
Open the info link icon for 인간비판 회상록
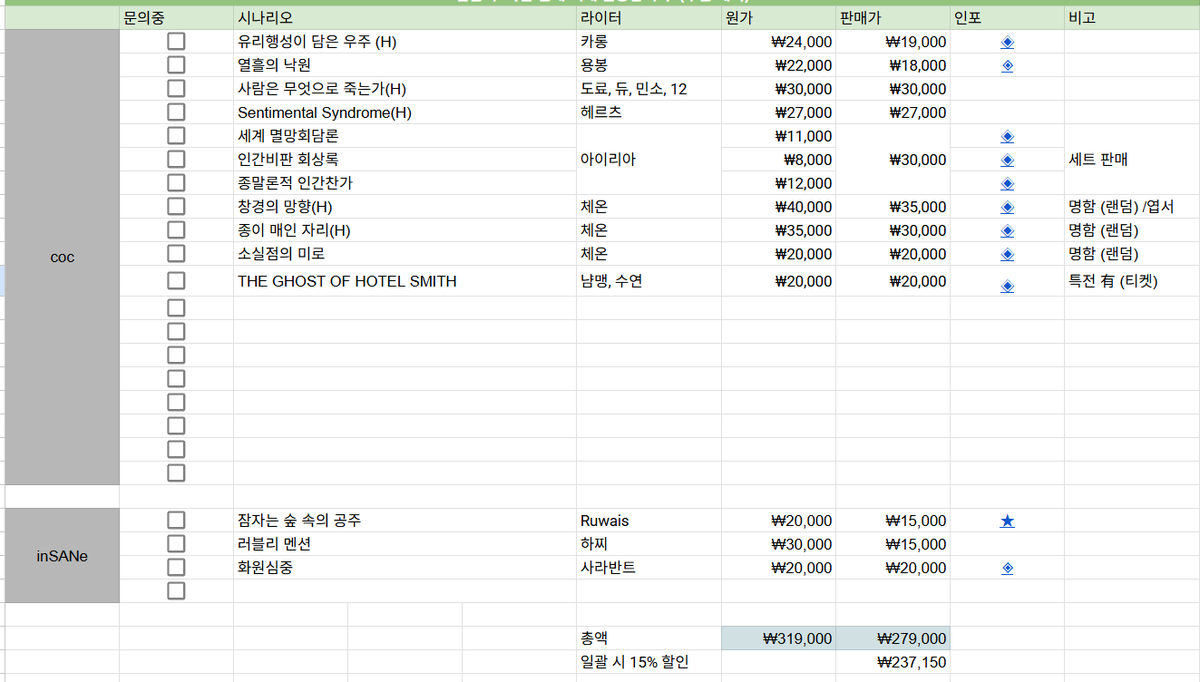pos(1007,160)
